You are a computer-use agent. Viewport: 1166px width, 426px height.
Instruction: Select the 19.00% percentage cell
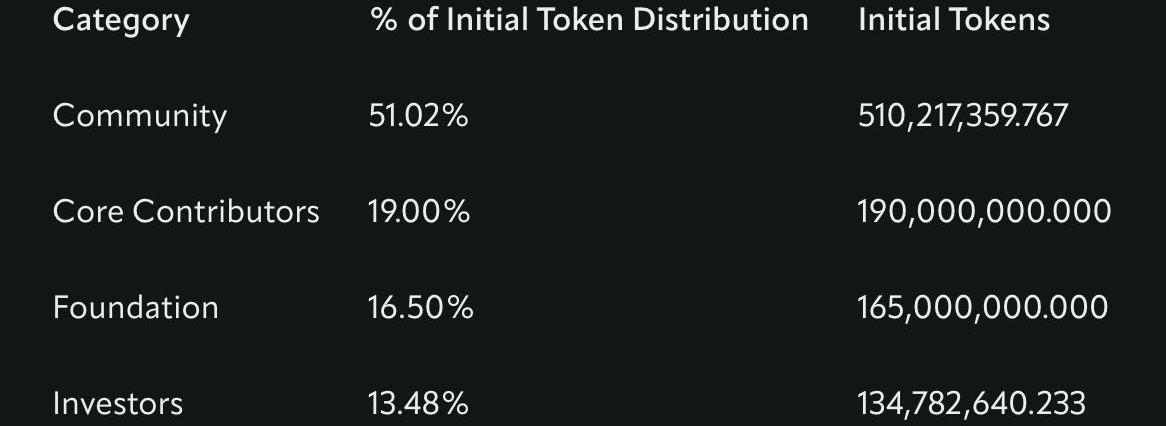coord(418,211)
